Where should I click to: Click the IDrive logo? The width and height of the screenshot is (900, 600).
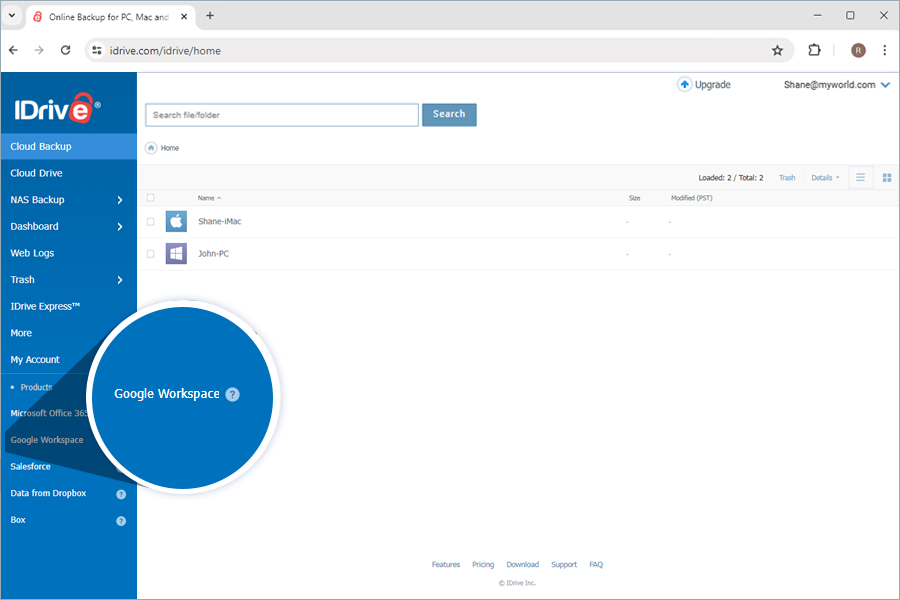pos(57,108)
